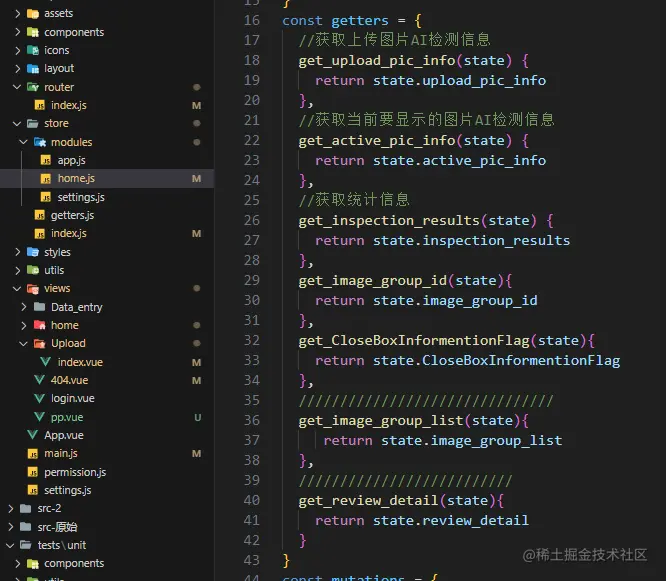Viewport: 666px width, 581px height.
Task: Click the icons folder icon
Action: [x=33, y=50]
